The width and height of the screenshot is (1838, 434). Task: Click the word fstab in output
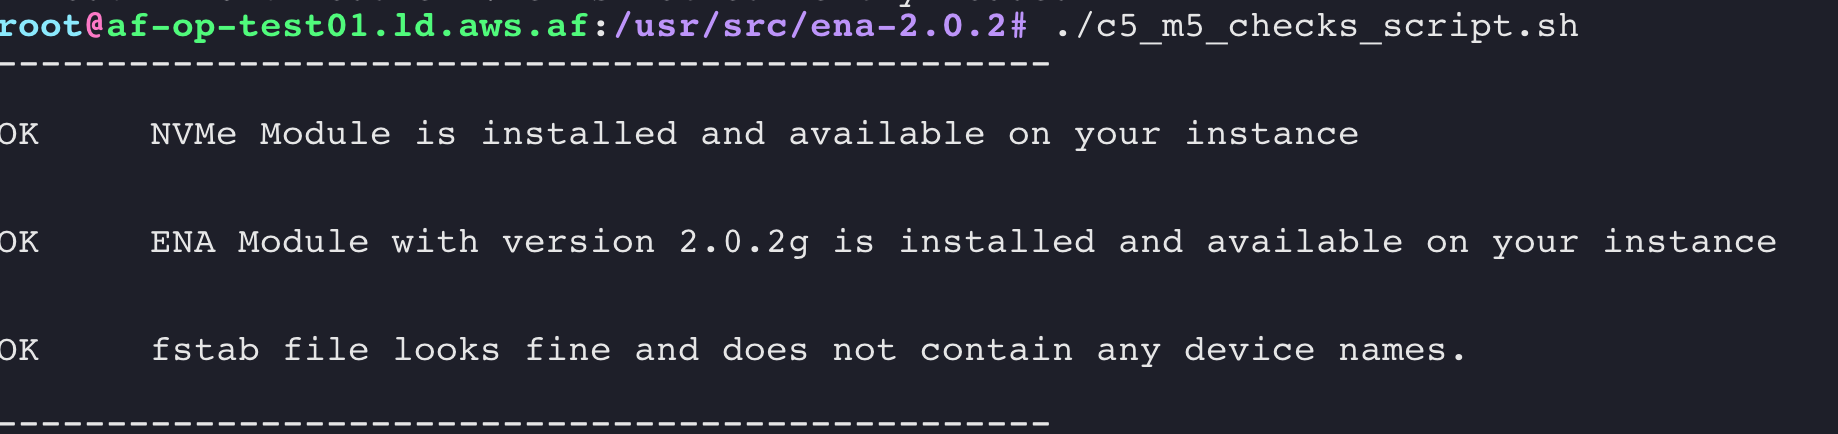tap(205, 349)
